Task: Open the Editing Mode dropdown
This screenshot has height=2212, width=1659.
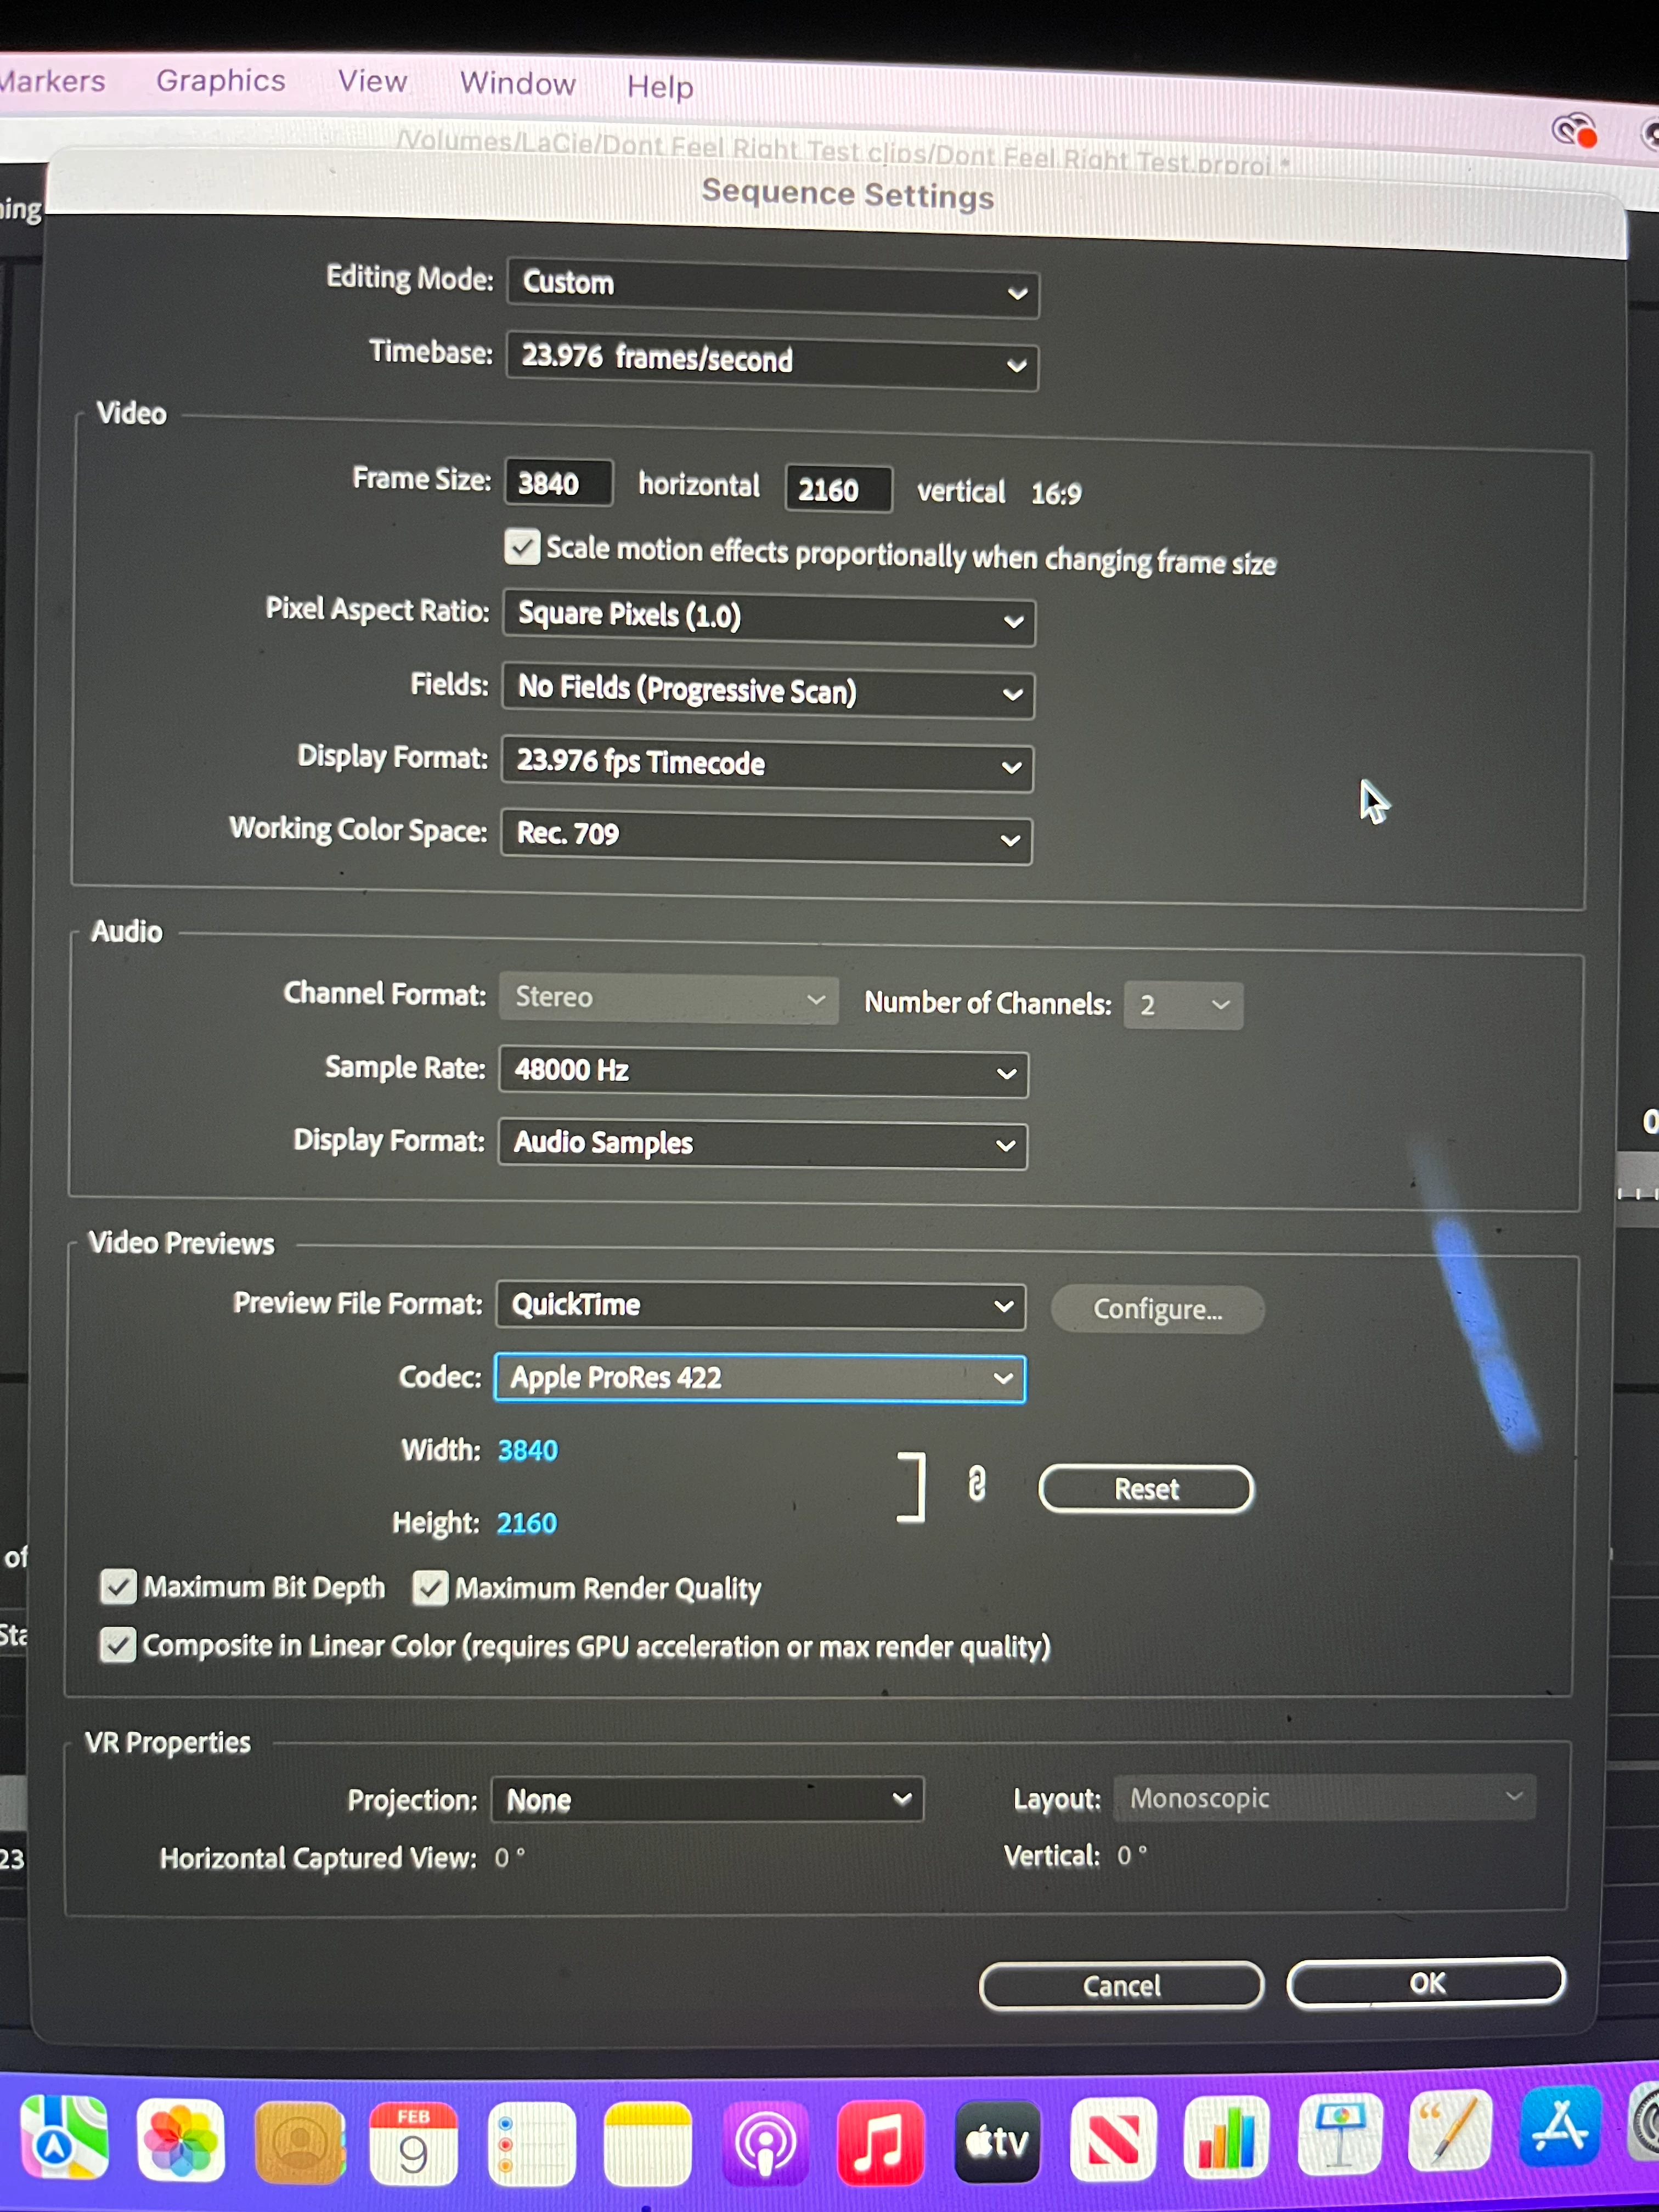Action: pyautogui.click(x=772, y=288)
